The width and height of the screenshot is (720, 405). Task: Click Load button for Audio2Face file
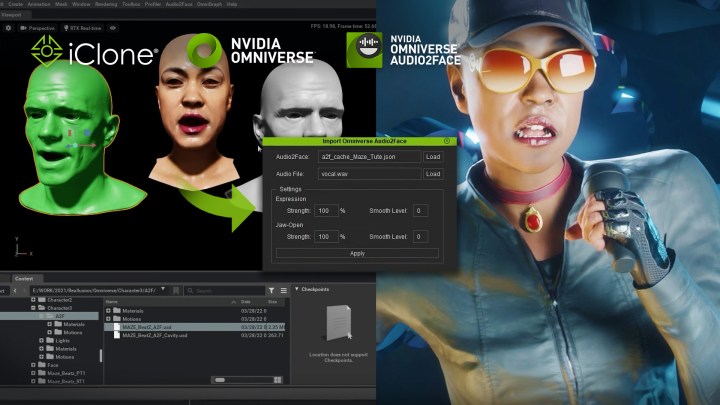[x=433, y=157]
